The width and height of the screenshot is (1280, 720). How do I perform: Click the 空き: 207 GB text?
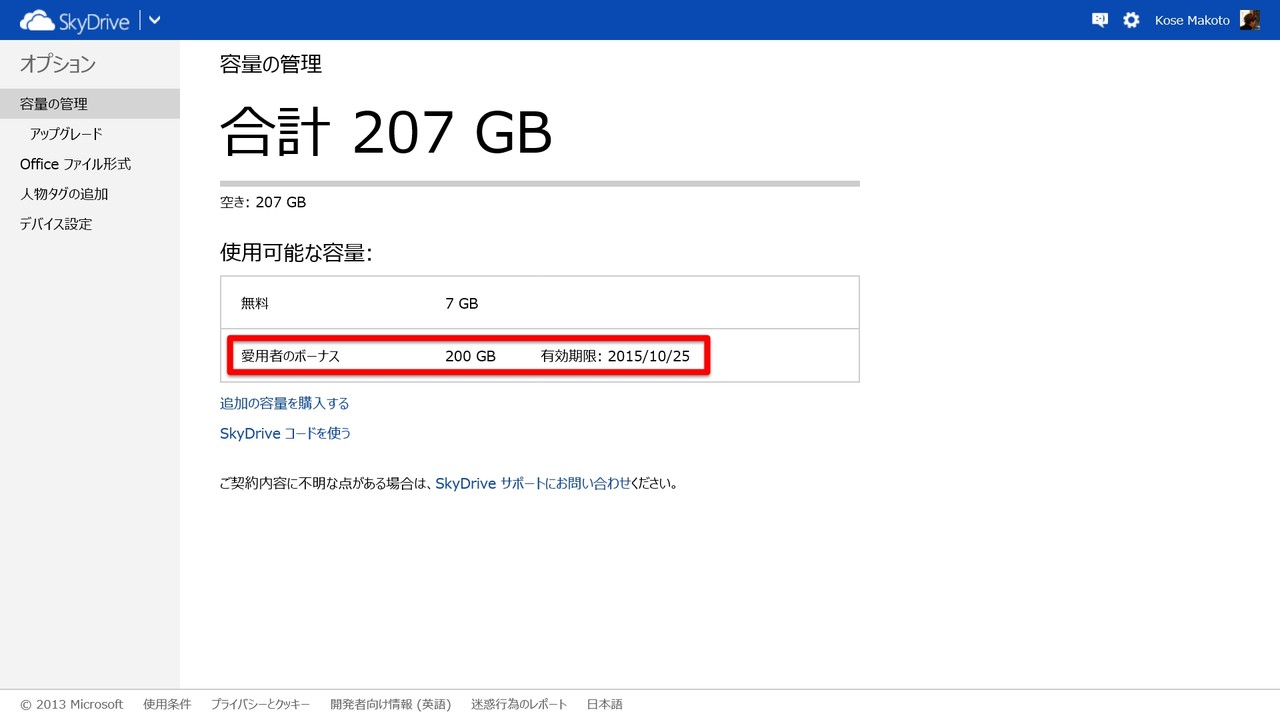(x=263, y=202)
